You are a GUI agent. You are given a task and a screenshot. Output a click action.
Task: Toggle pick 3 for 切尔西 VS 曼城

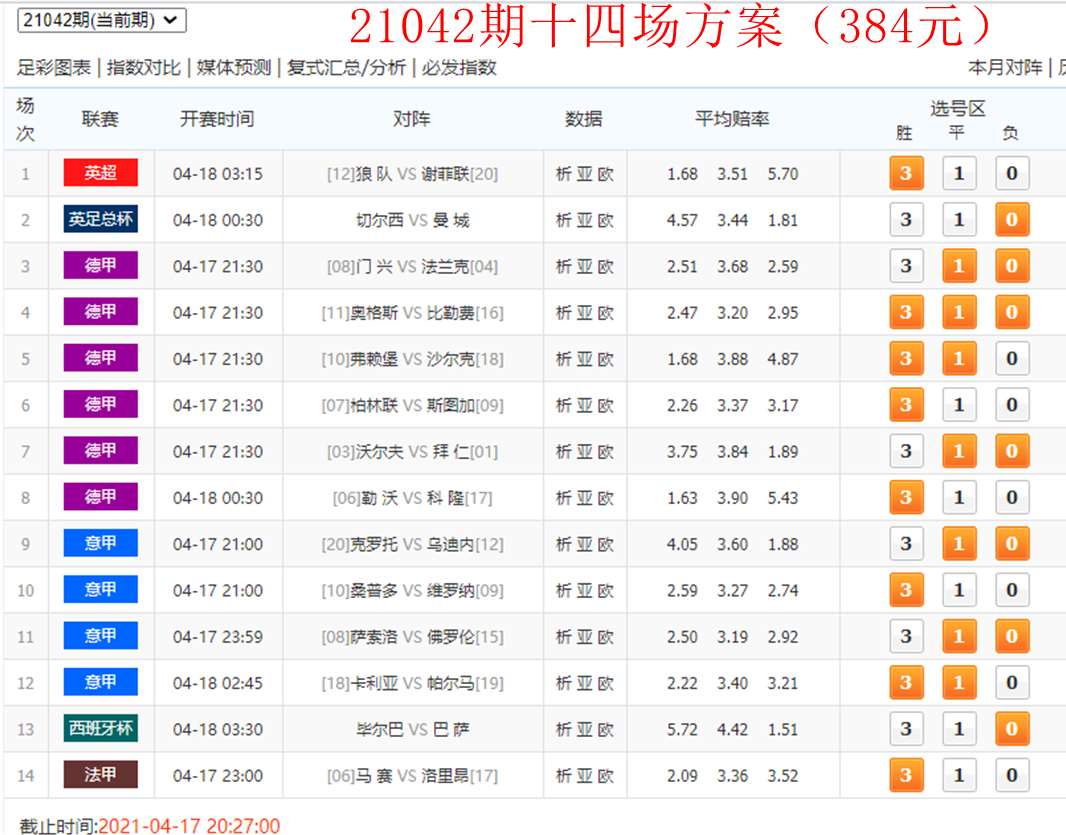(906, 220)
